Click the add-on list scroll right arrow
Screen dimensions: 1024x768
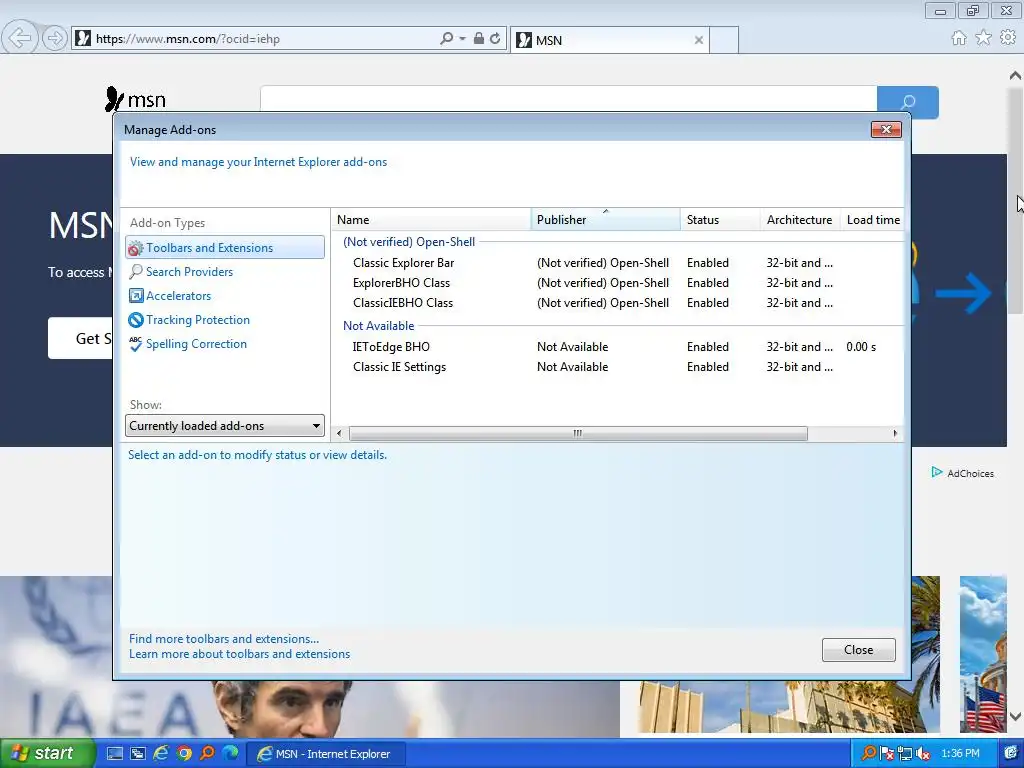pyautogui.click(x=895, y=433)
